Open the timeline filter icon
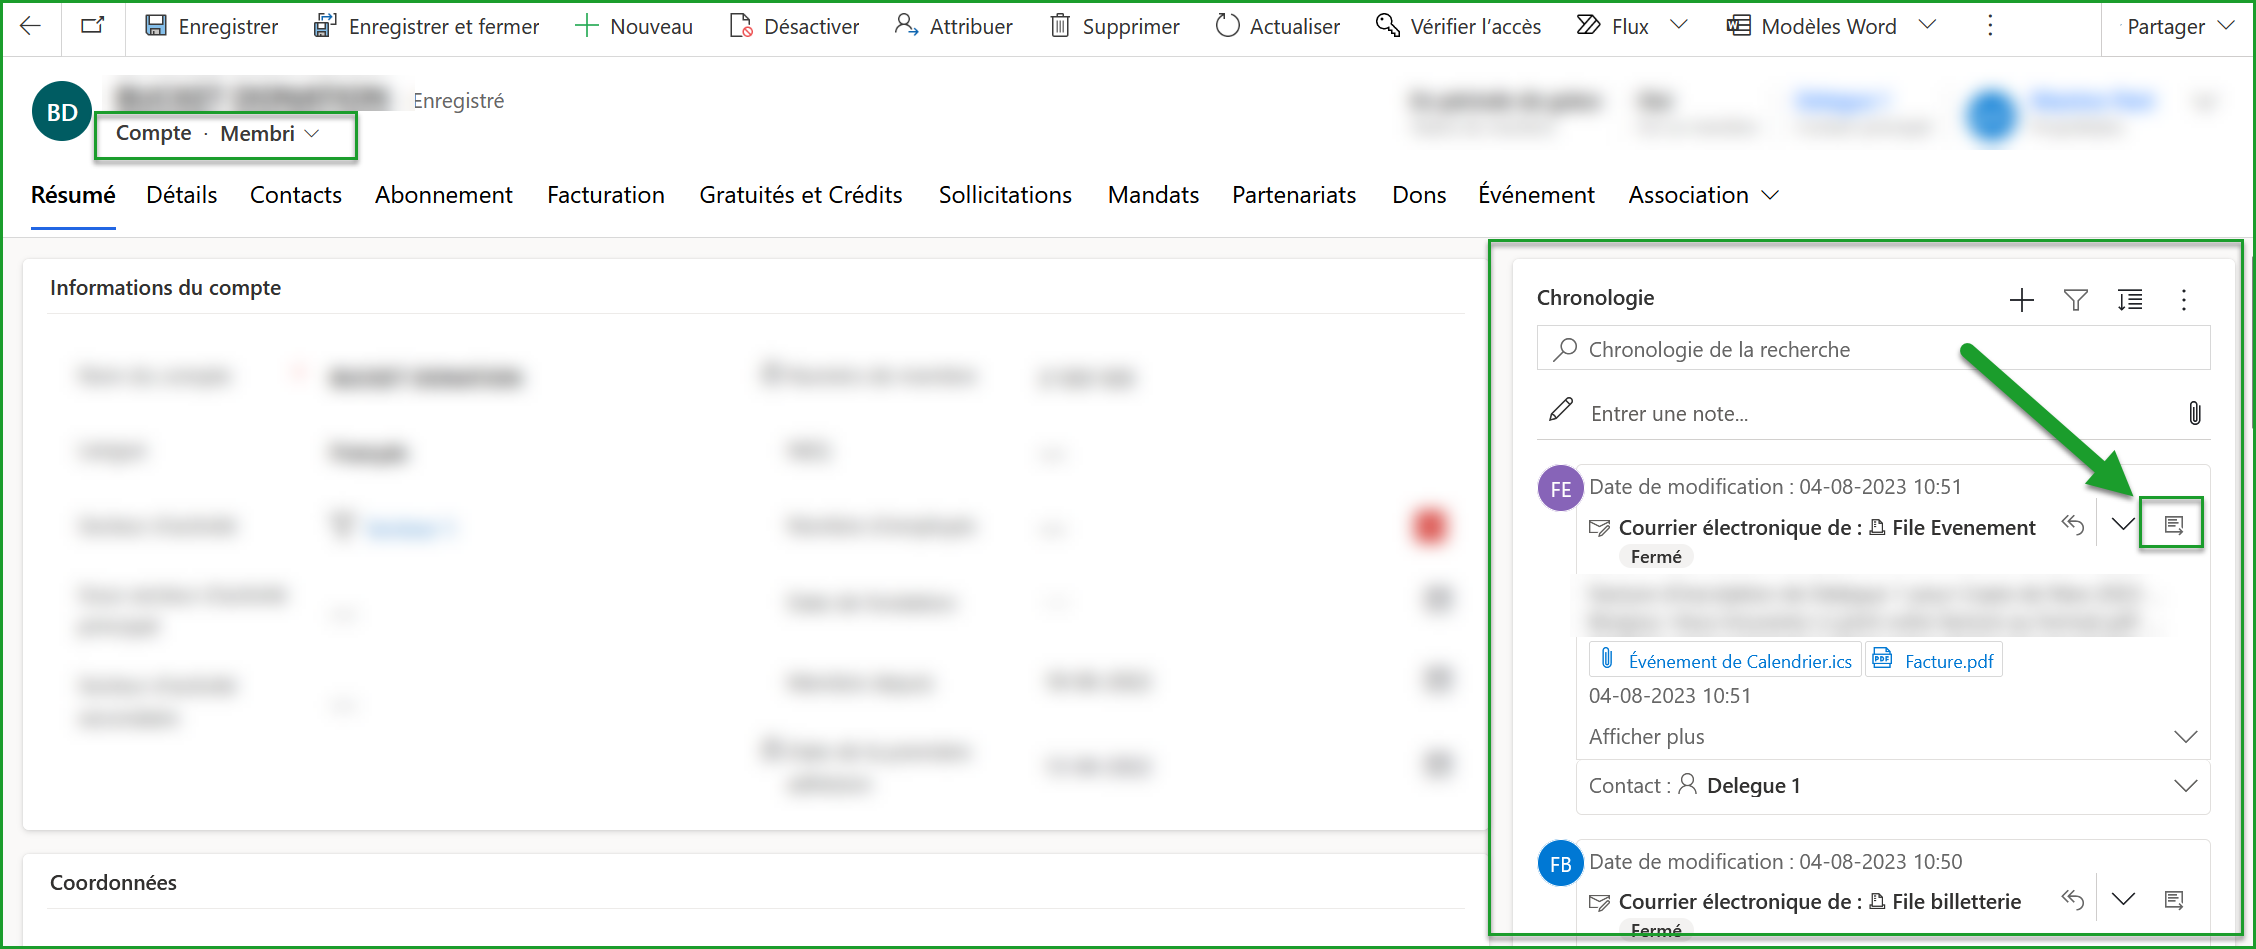This screenshot has height=949, width=2256. 2076,299
